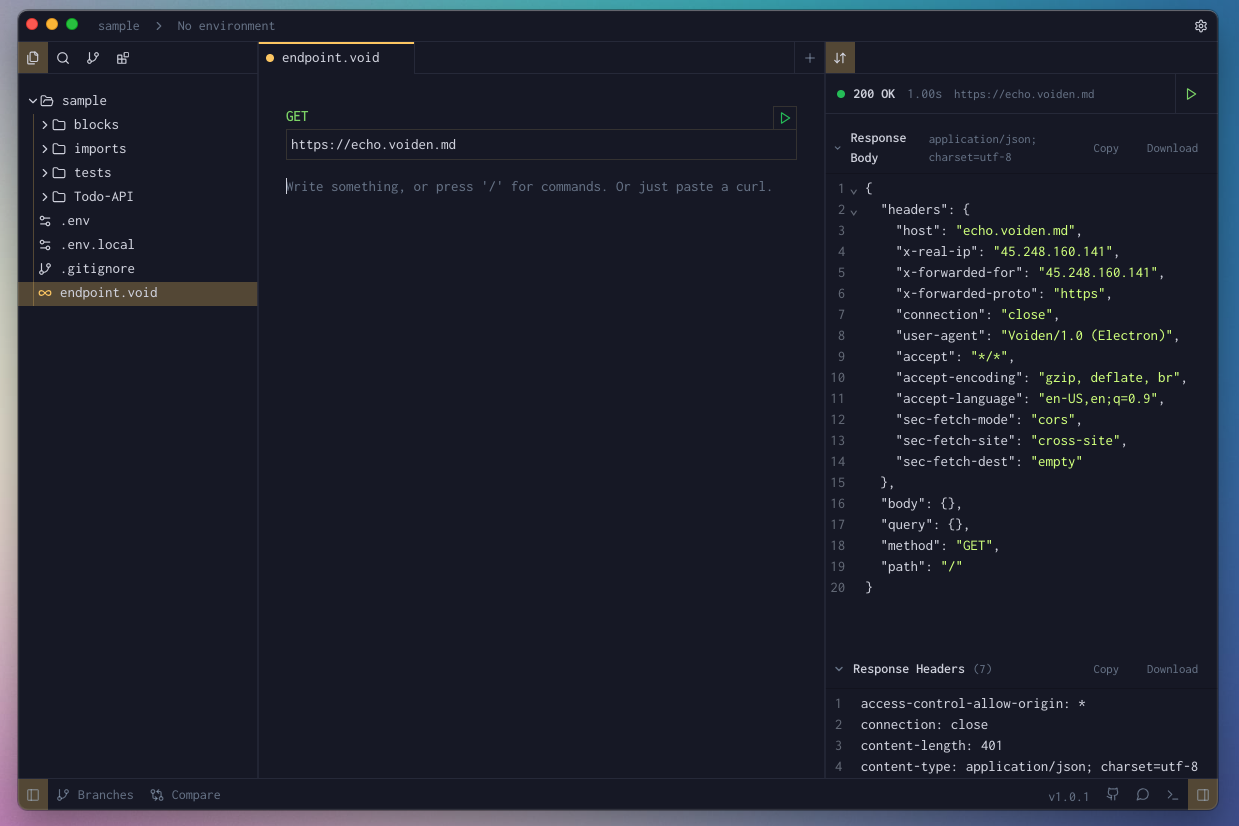Open the extensions blocks icon in sidebar
Image resolution: width=1239 pixels, height=826 pixels.
123,58
